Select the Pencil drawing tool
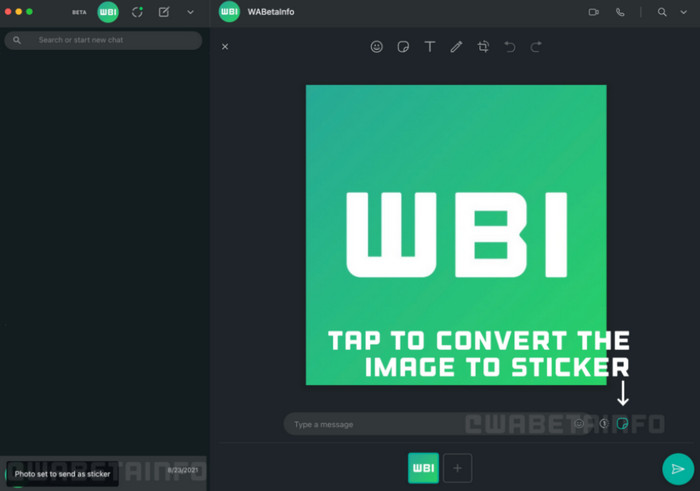Viewport: 700px width, 491px height. pos(456,46)
